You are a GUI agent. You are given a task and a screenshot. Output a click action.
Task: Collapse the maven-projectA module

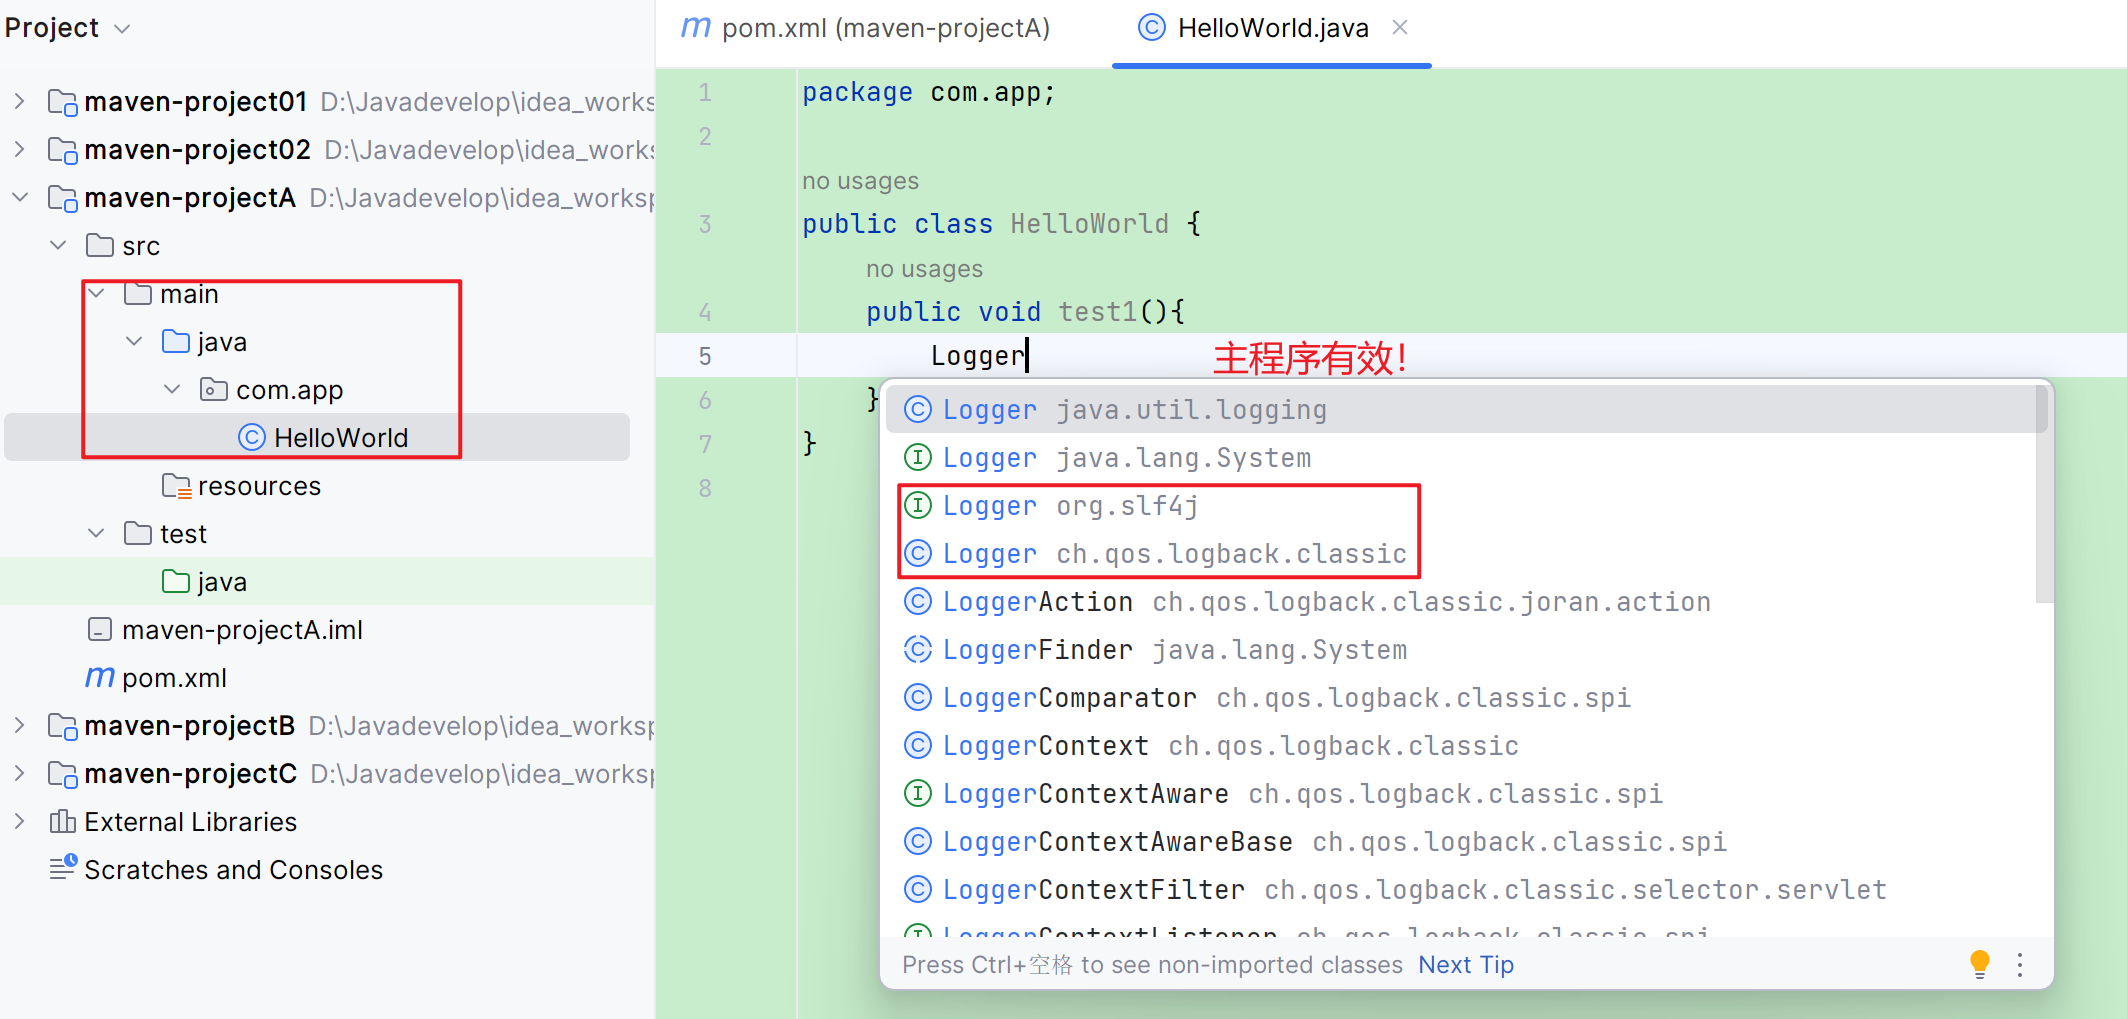pyautogui.click(x=19, y=197)
